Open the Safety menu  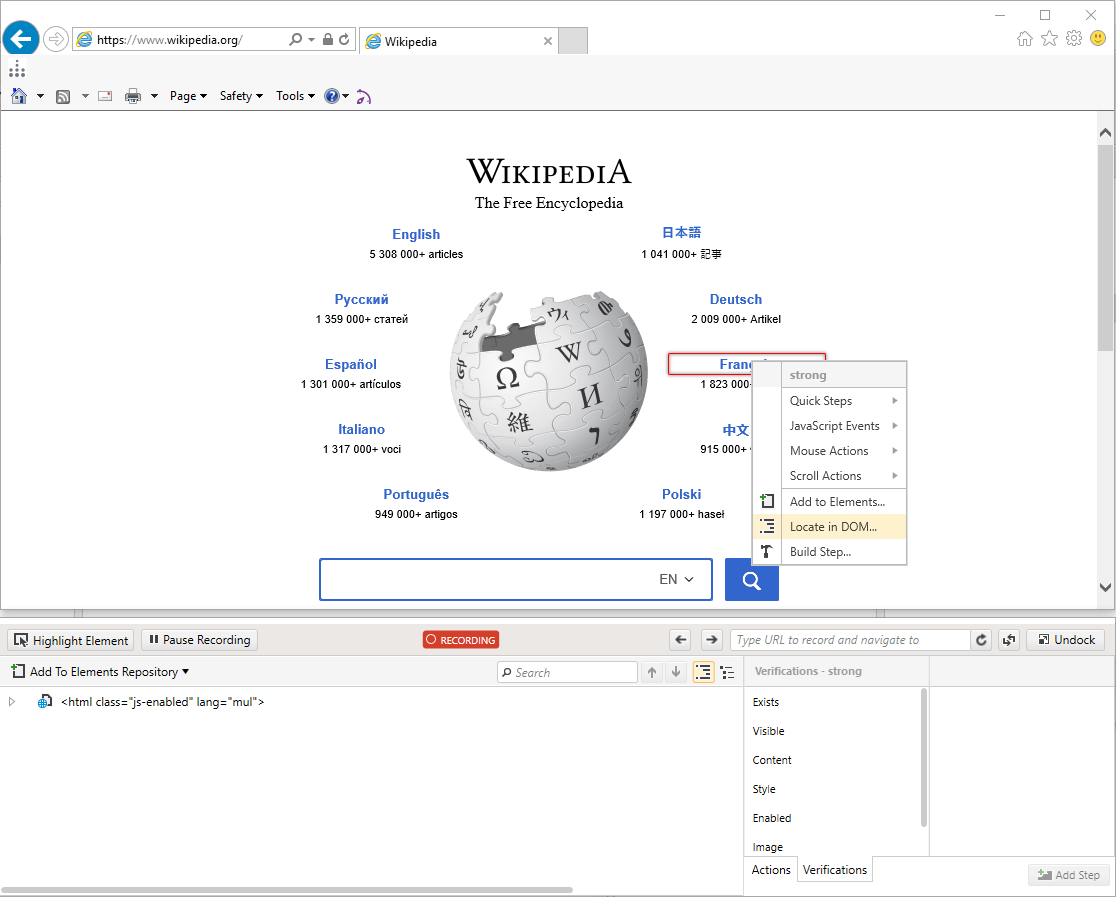[241, 96]
